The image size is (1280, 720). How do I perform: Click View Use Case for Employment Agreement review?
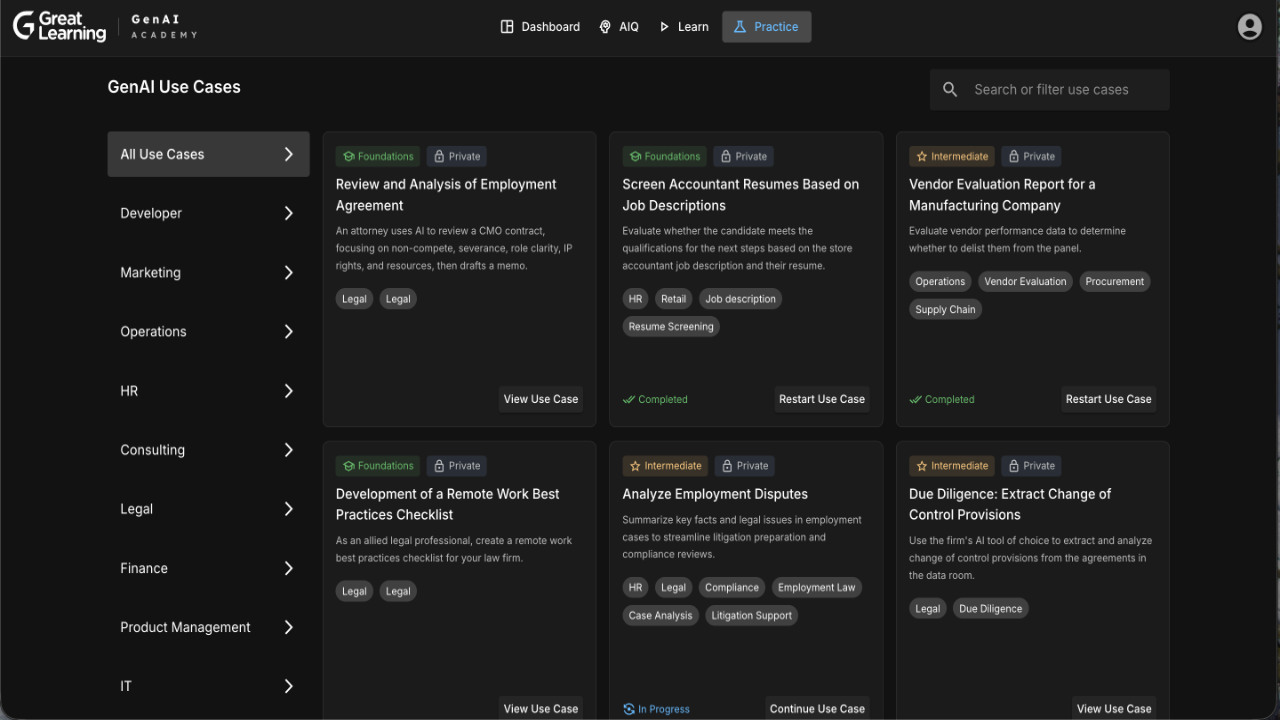[540, 399]
